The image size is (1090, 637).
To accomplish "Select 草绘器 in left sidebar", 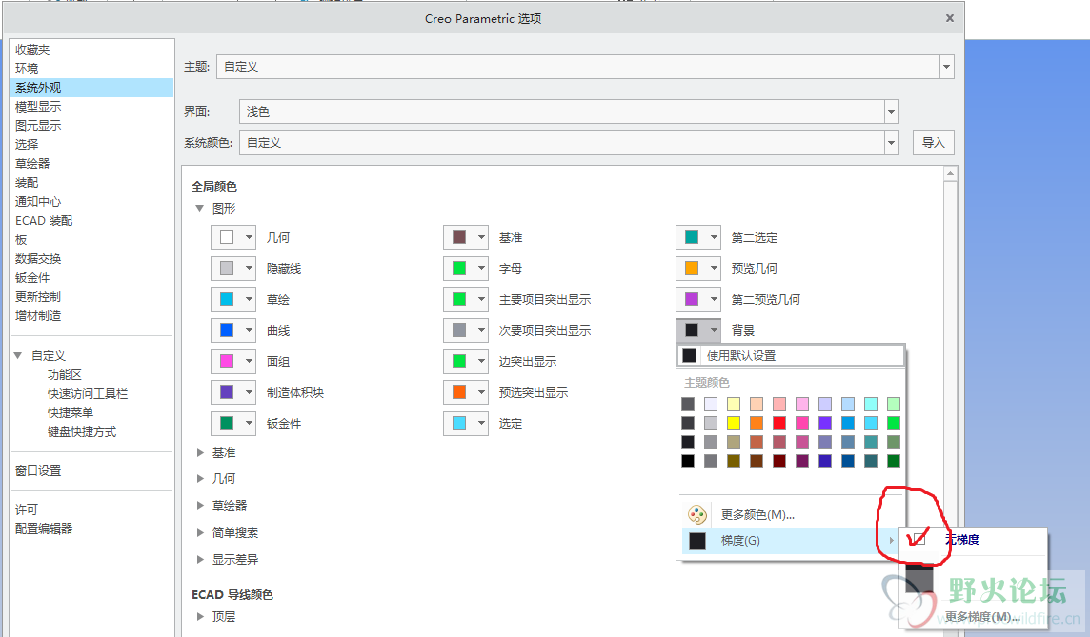I will click(33, 163).
